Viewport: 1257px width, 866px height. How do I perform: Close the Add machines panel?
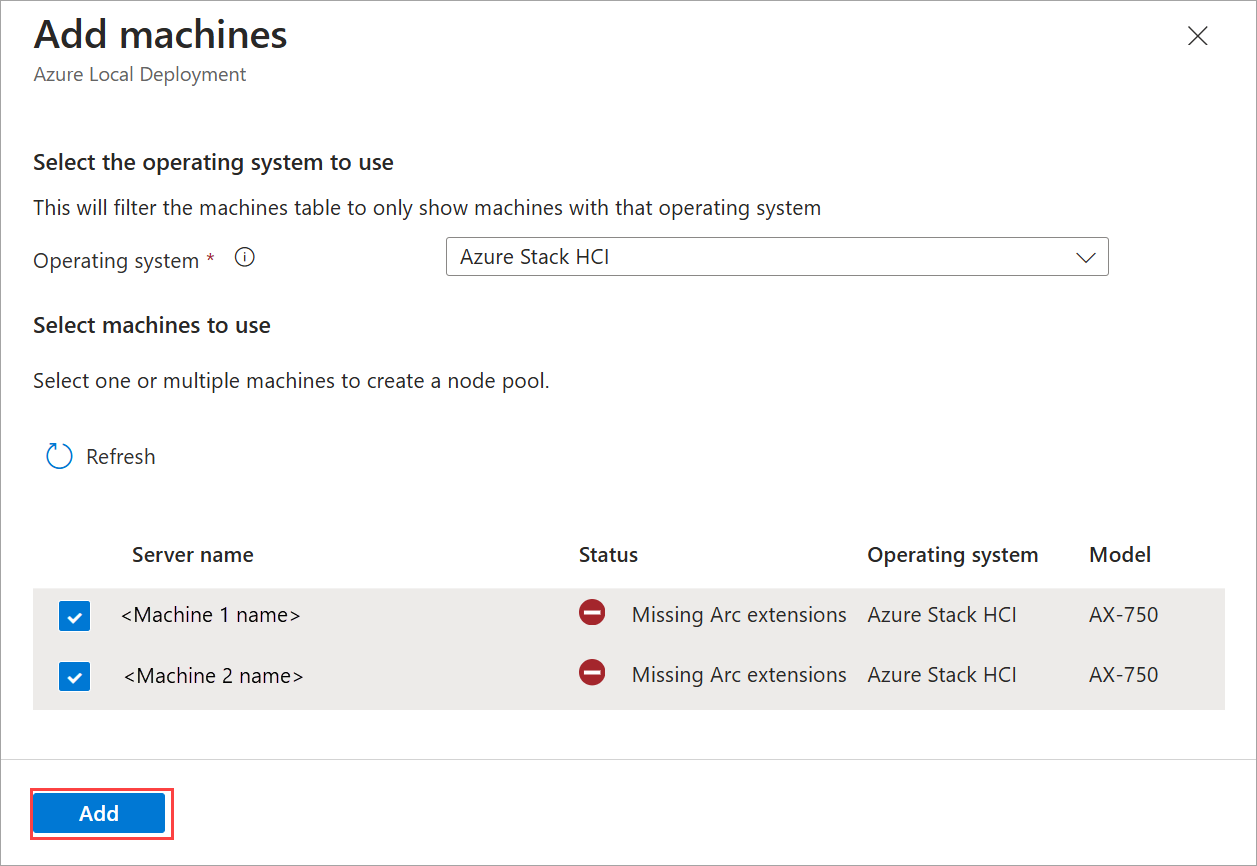(1197, 37)
